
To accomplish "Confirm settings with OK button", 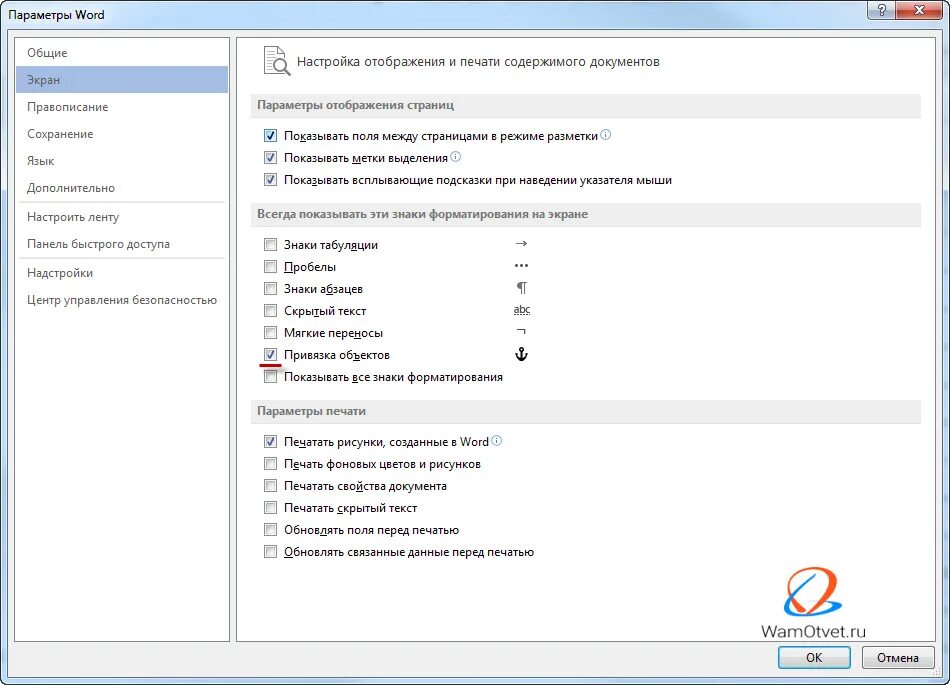I will coord(814,657).
